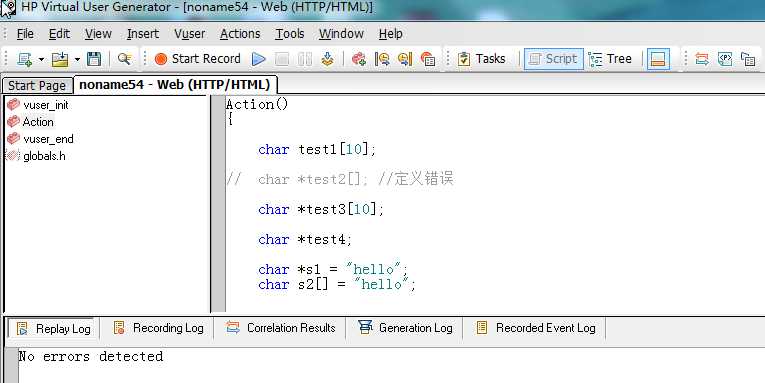The width and height of the screenshot is (765, 383).
Task: Click the Open Script folder icon
Action: [x=60, y=59]
